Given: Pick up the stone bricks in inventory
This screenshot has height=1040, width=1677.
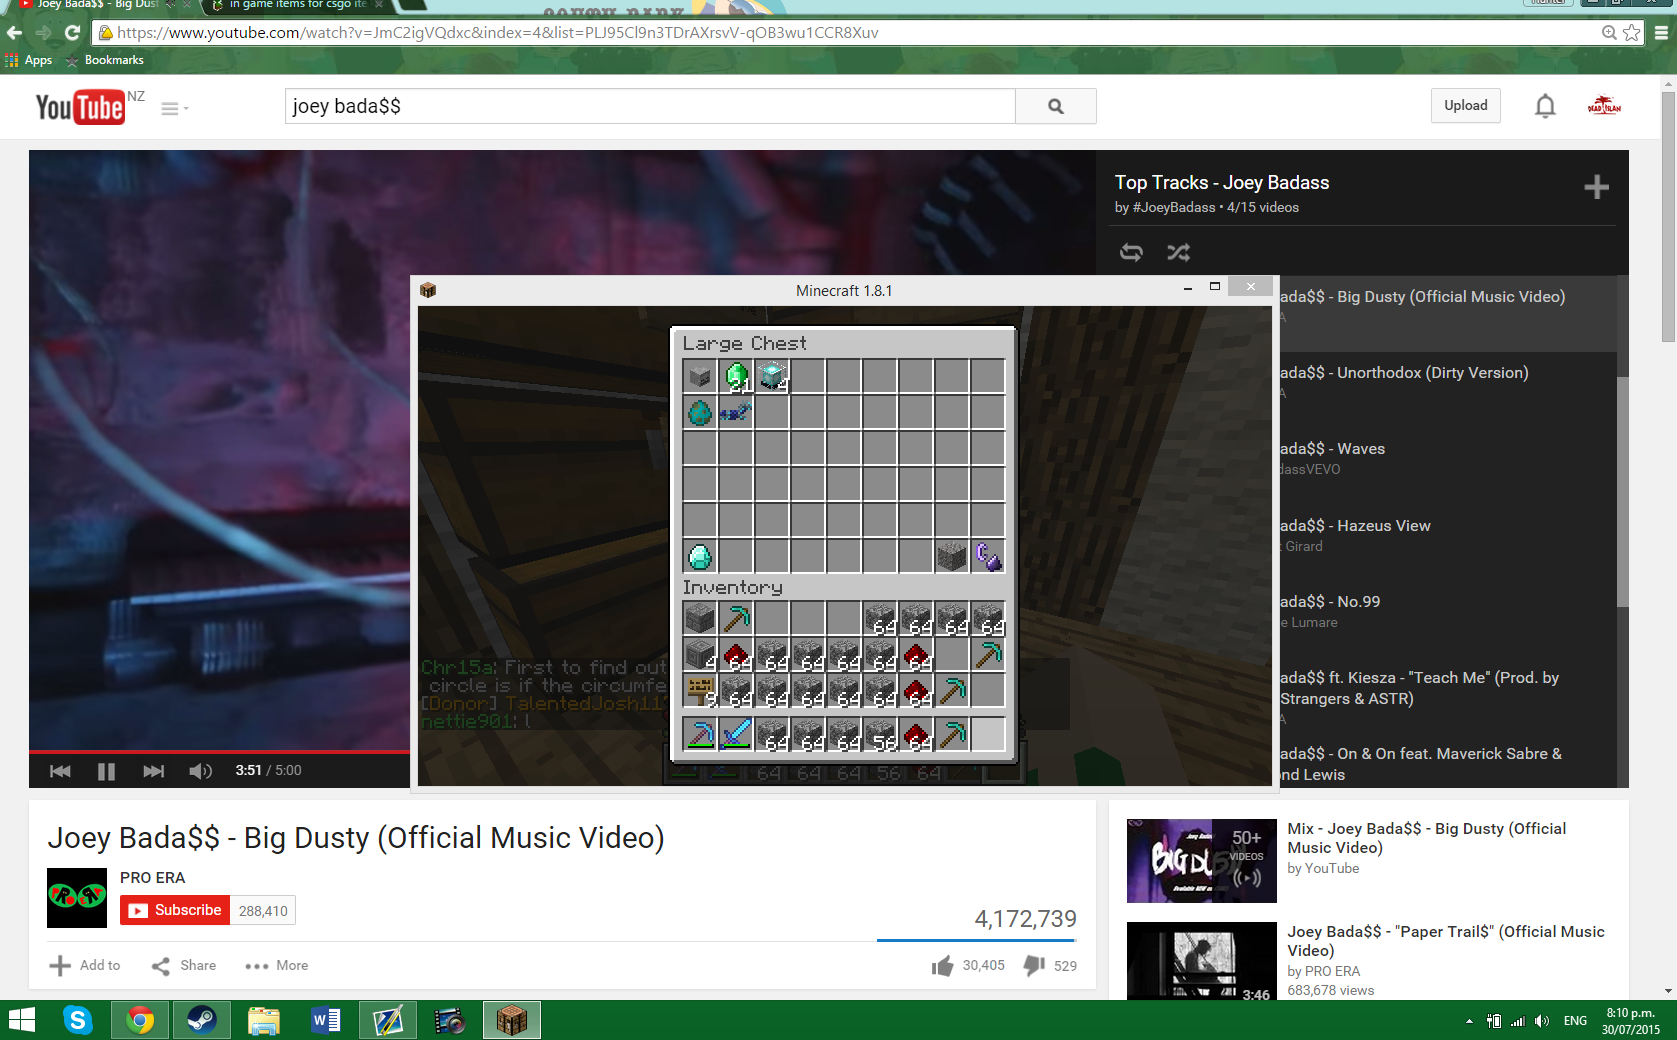Looking at the screenshot, I should click(x=700, y=619).
